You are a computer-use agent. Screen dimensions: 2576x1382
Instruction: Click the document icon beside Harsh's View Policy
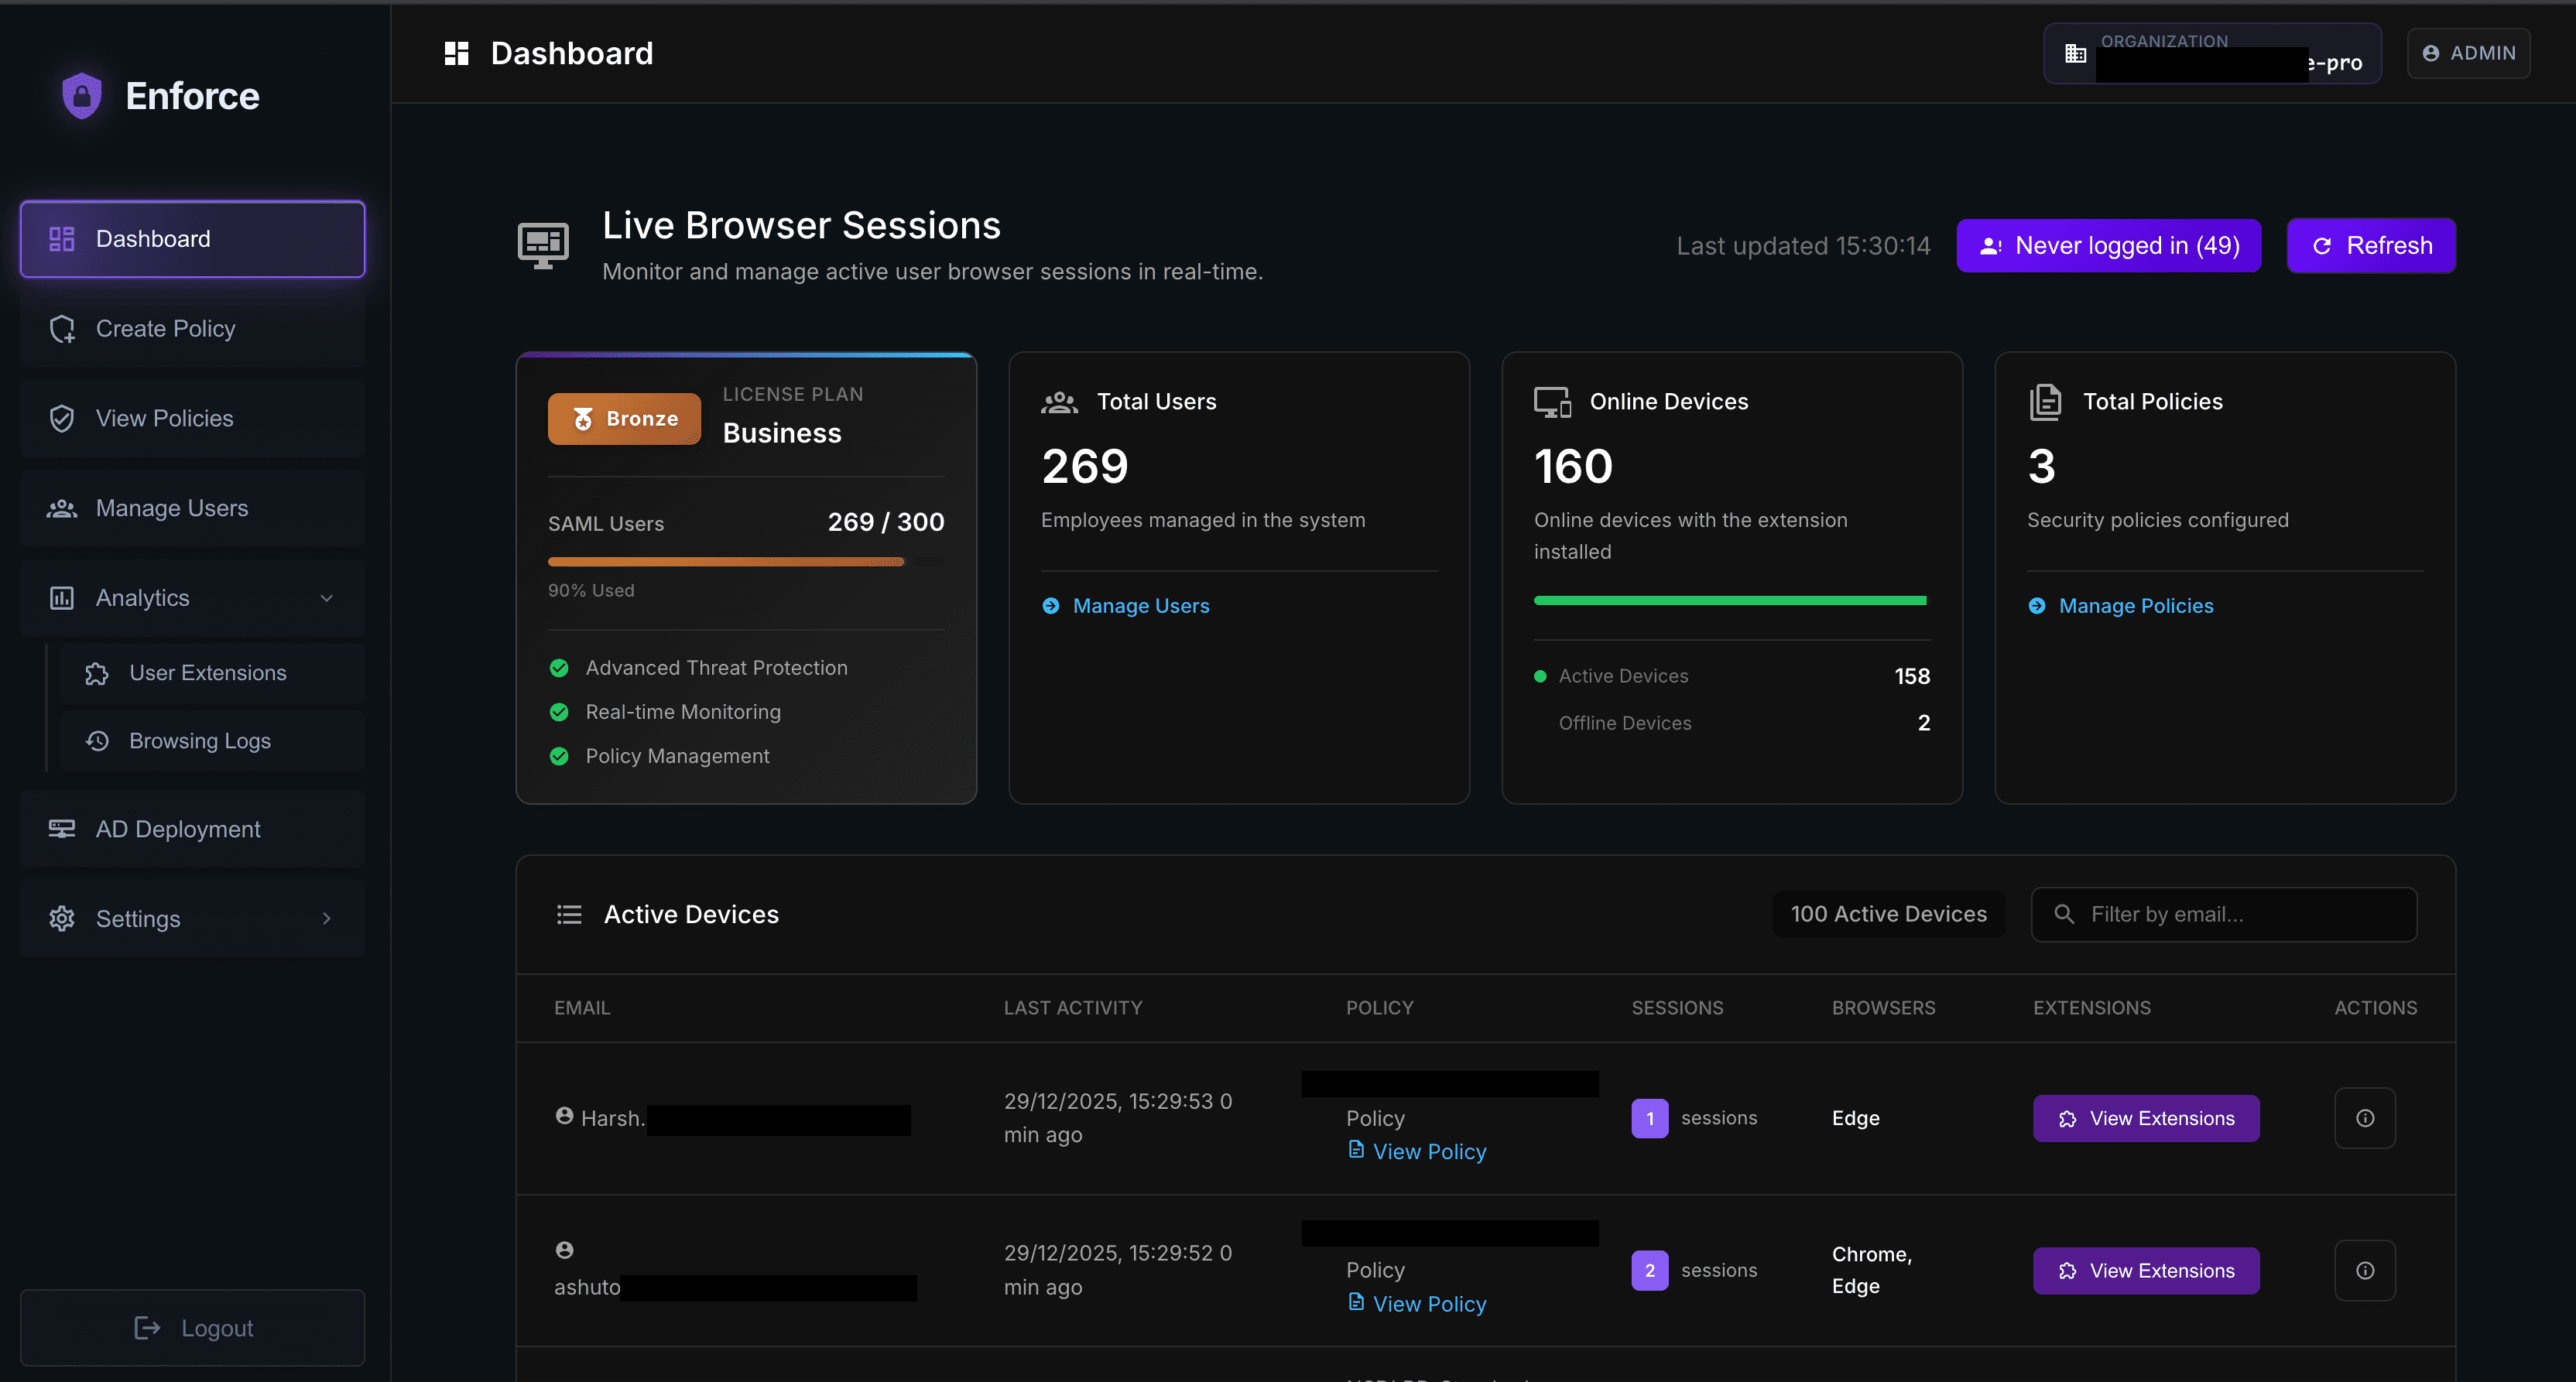pyautogui.click(x=1356, y=1150)
